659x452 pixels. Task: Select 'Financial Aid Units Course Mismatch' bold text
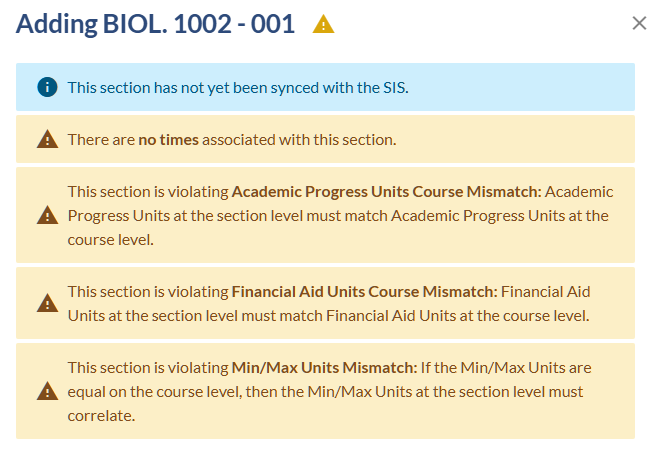click(365, 292)
